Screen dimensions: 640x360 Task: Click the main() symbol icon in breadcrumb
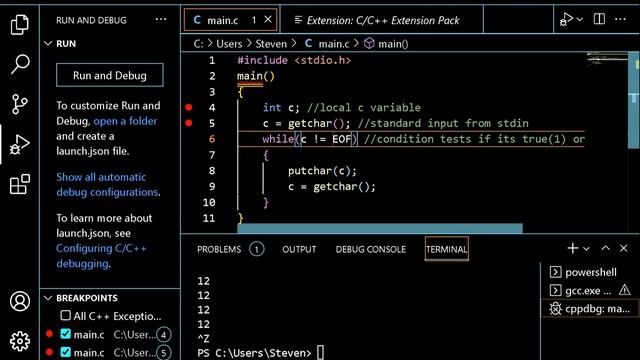pos(369,43)
